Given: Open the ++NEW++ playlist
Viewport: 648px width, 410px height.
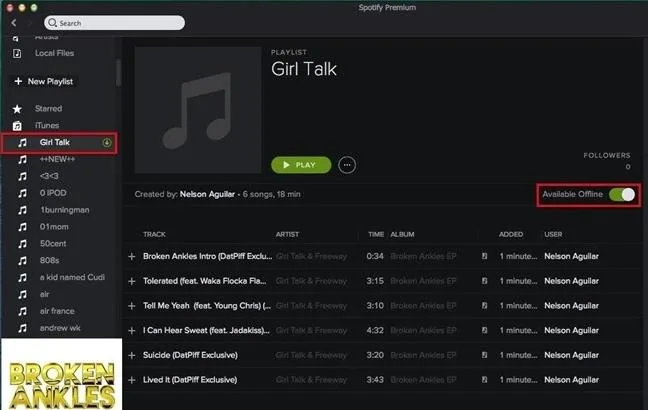Looking at the screenshot, I should [57, 160].
